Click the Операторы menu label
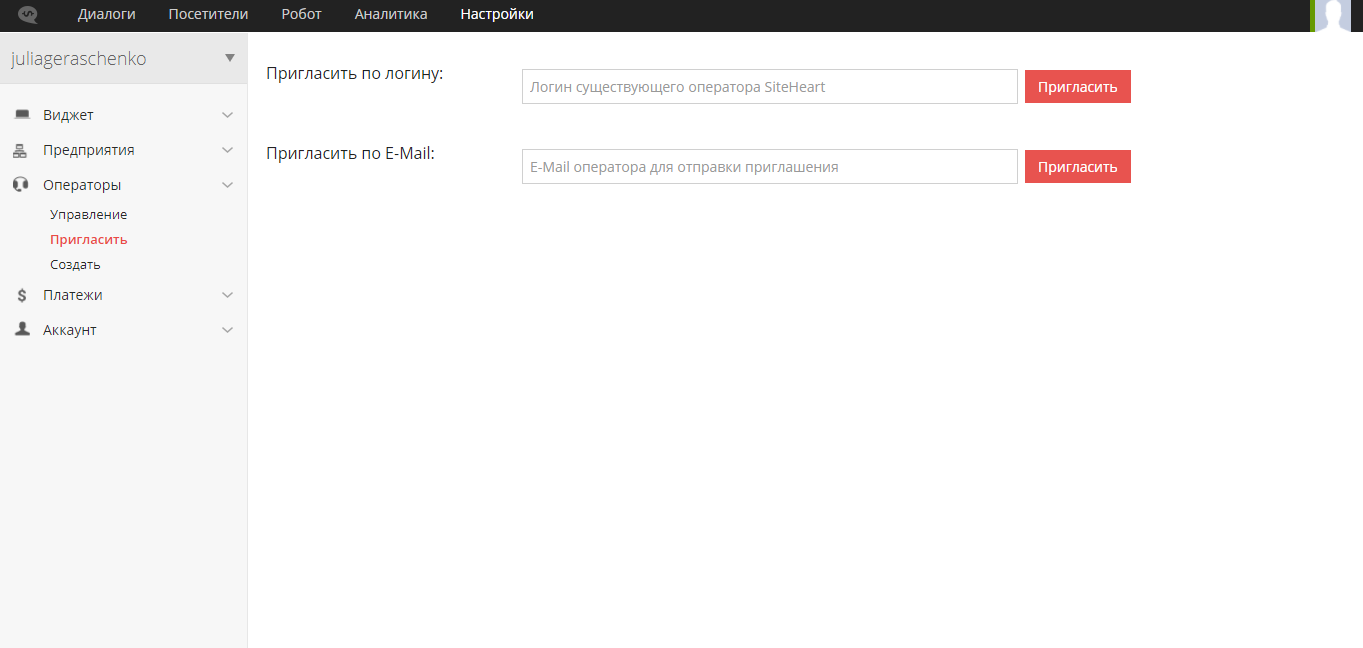 coord(82,185)
